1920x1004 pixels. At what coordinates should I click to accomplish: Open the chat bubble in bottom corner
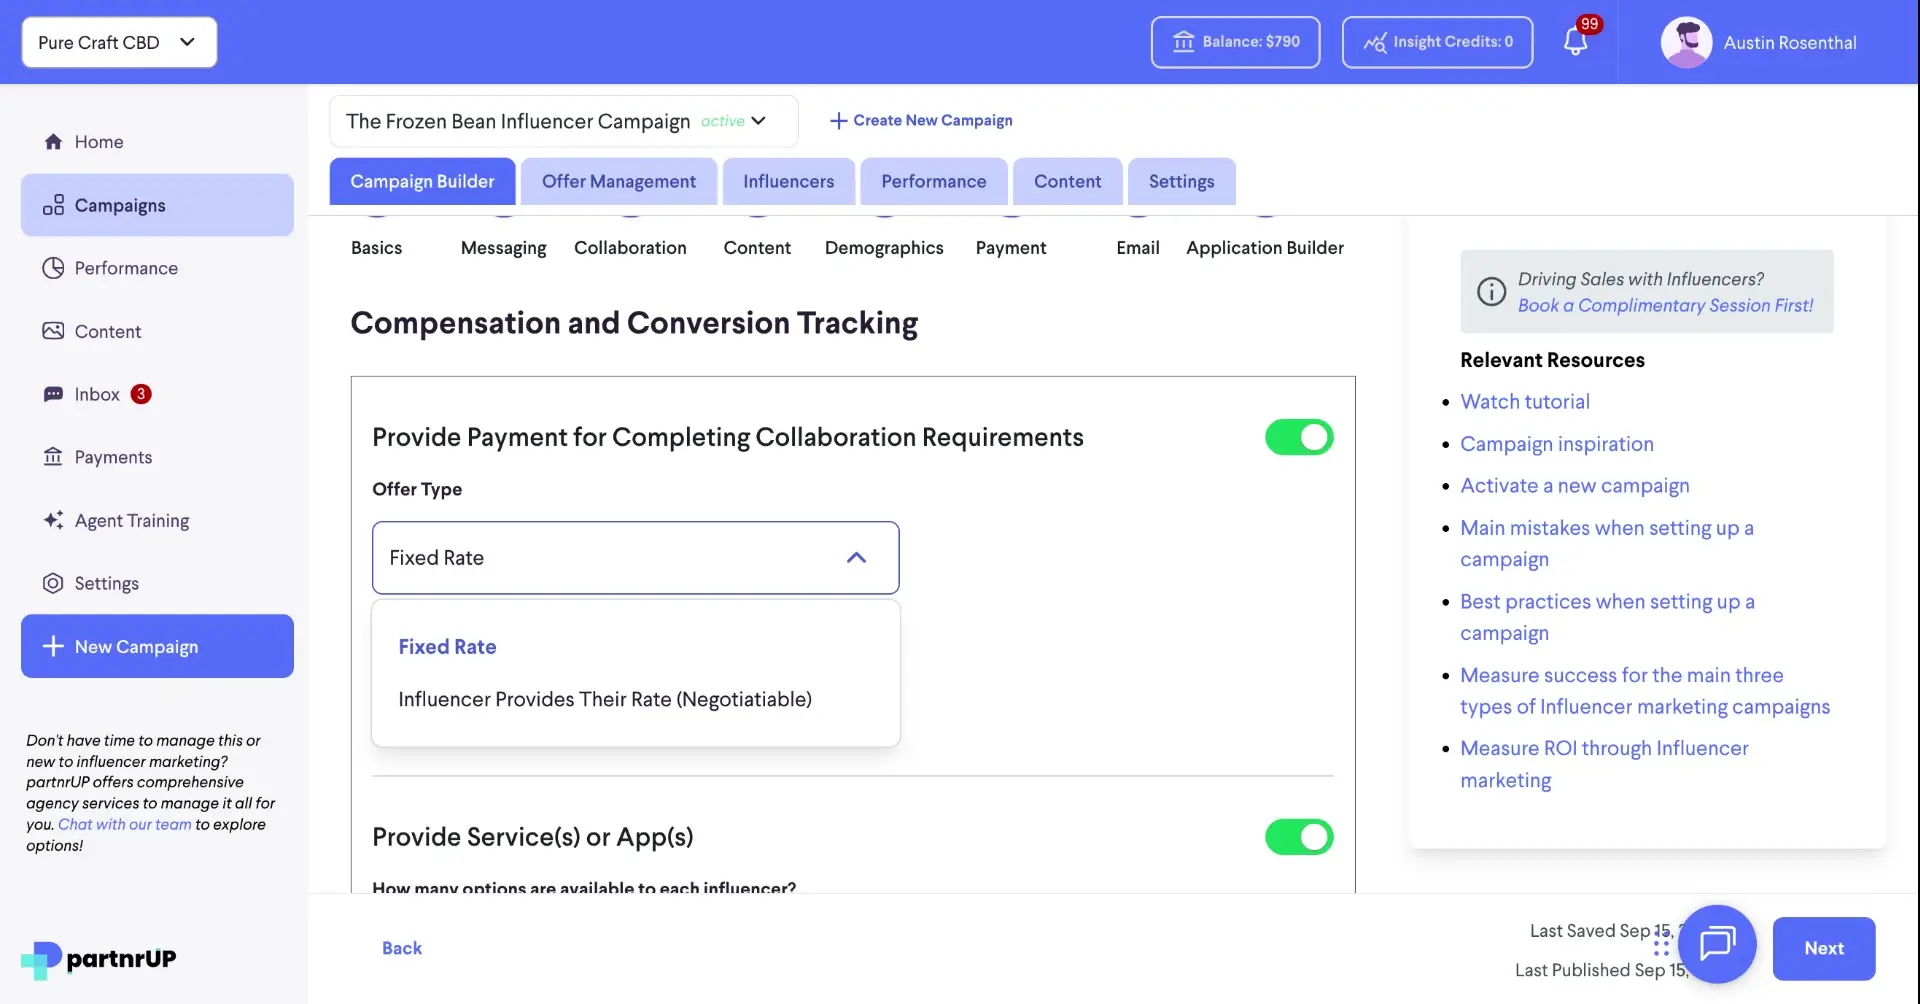1717,944
